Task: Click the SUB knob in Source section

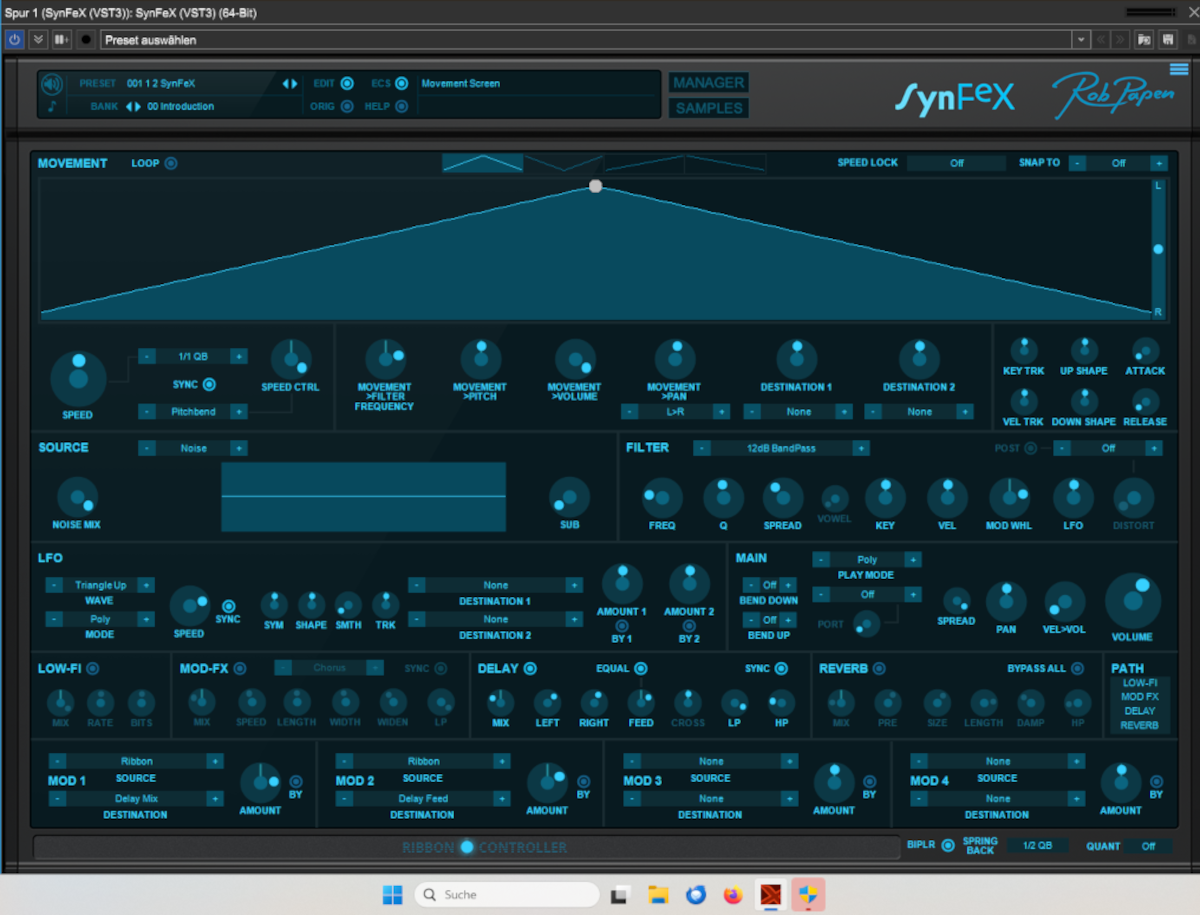Action: [569, 497]
